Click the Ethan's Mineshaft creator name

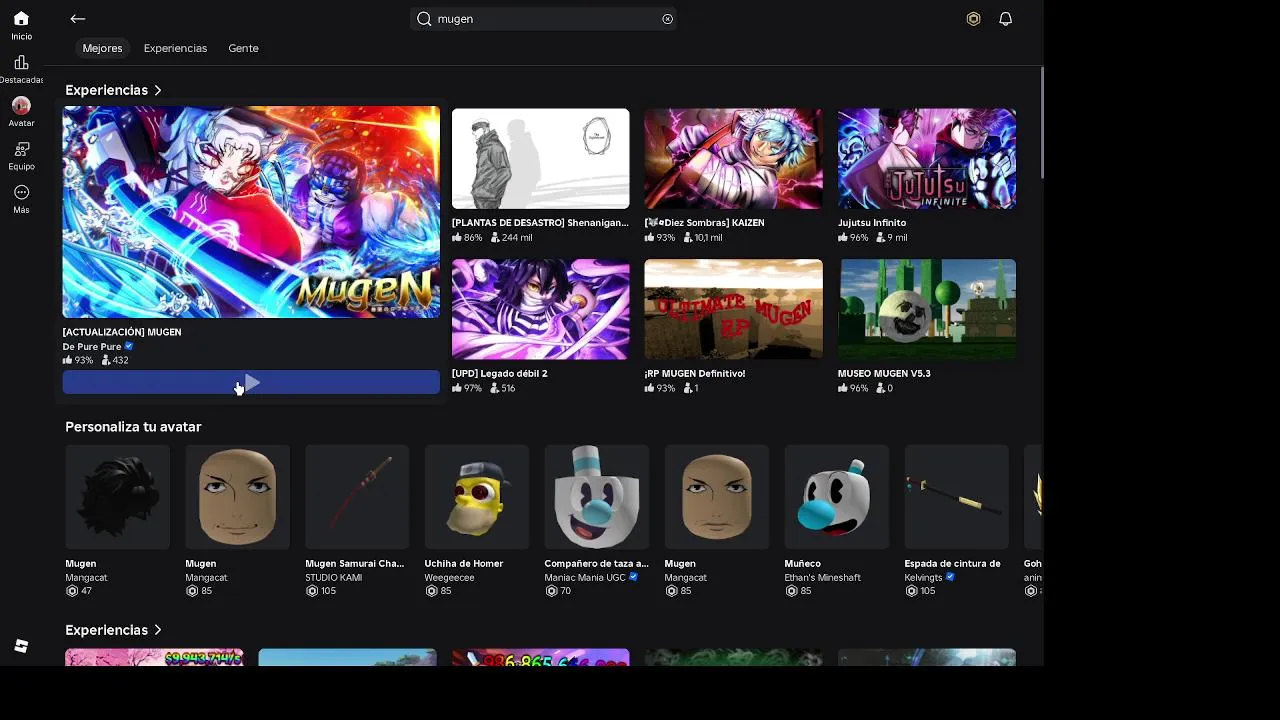coord(822,577)
